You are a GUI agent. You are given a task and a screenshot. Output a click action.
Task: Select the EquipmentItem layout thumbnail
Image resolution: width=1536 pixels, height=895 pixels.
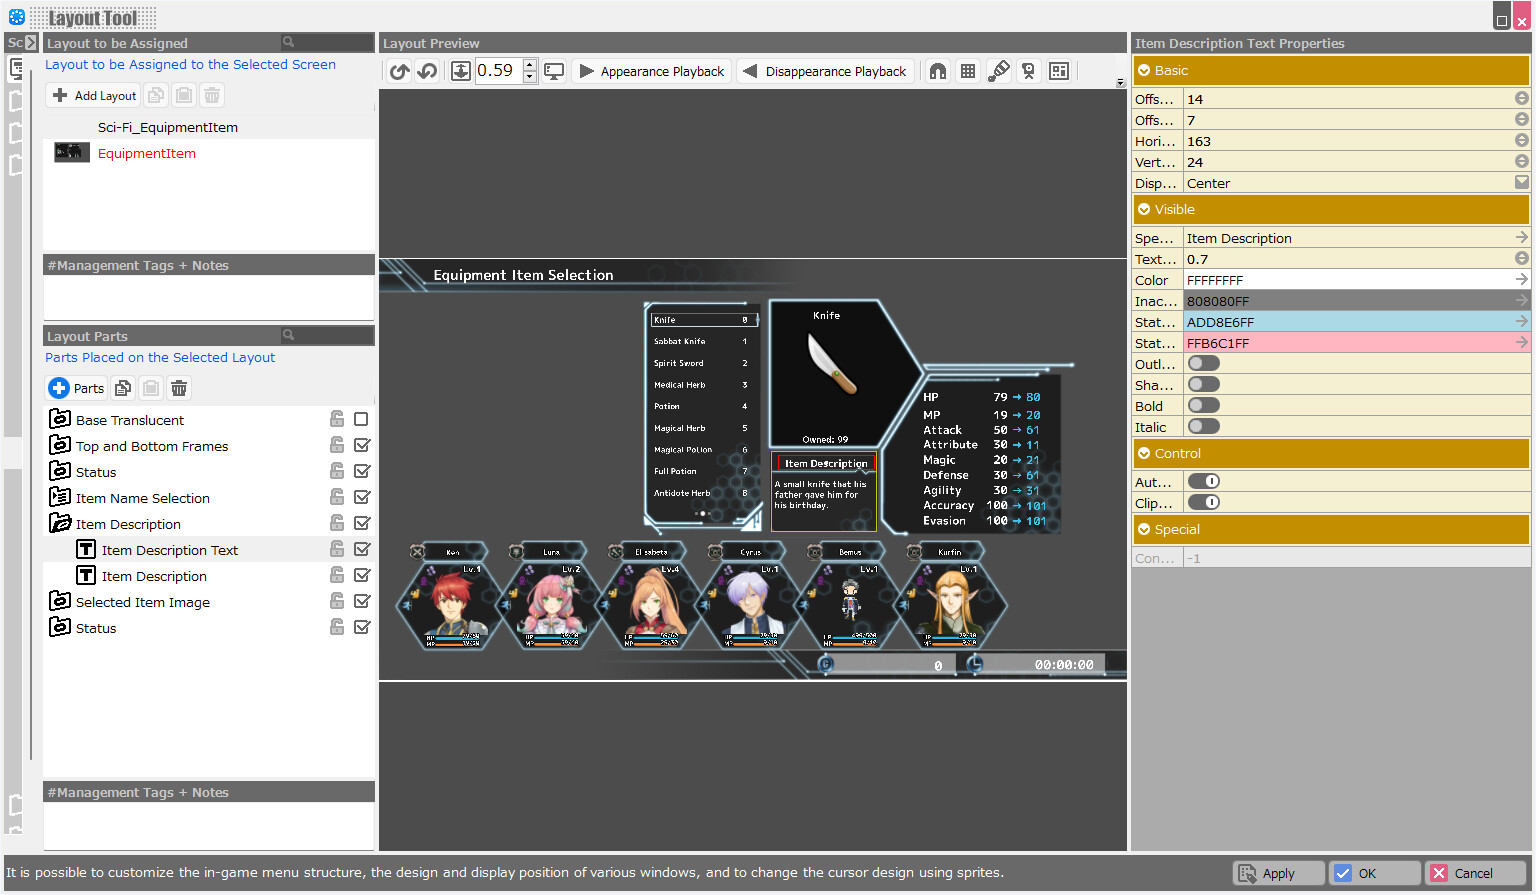point(70,153)
